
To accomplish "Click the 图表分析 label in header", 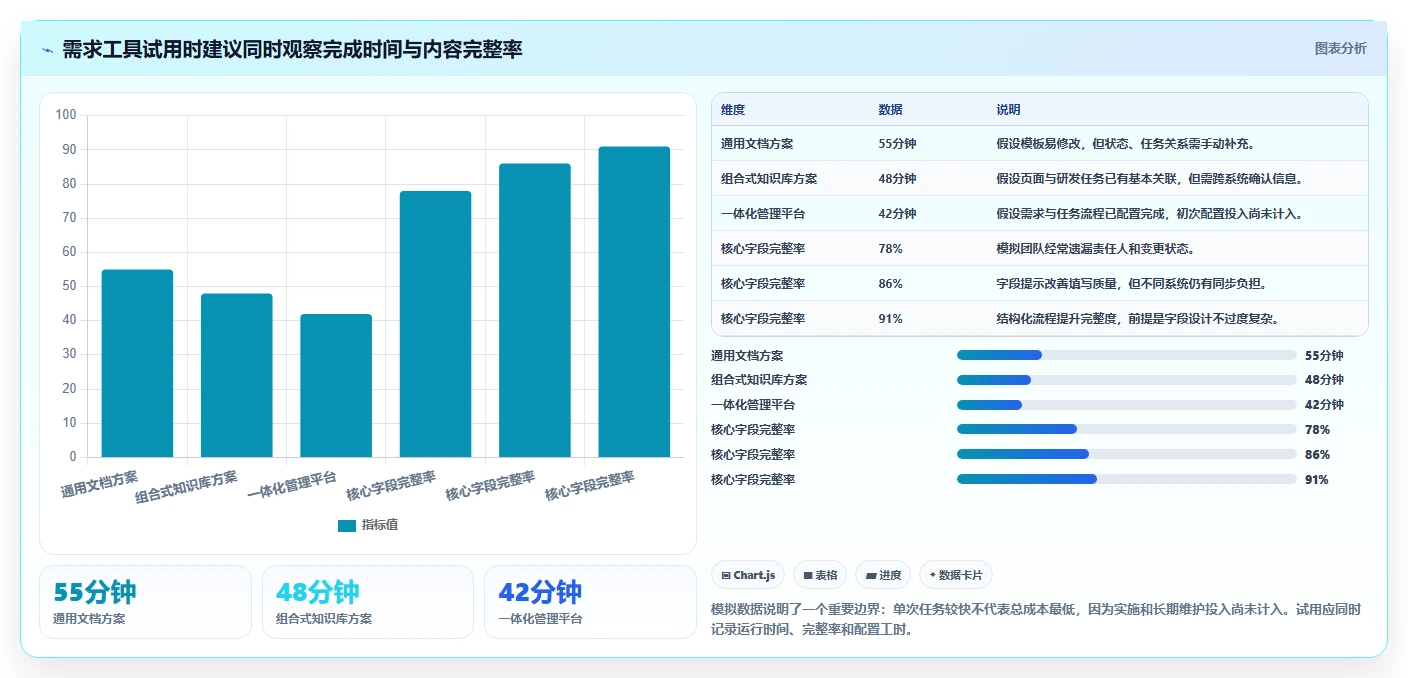I will 1340,48.
